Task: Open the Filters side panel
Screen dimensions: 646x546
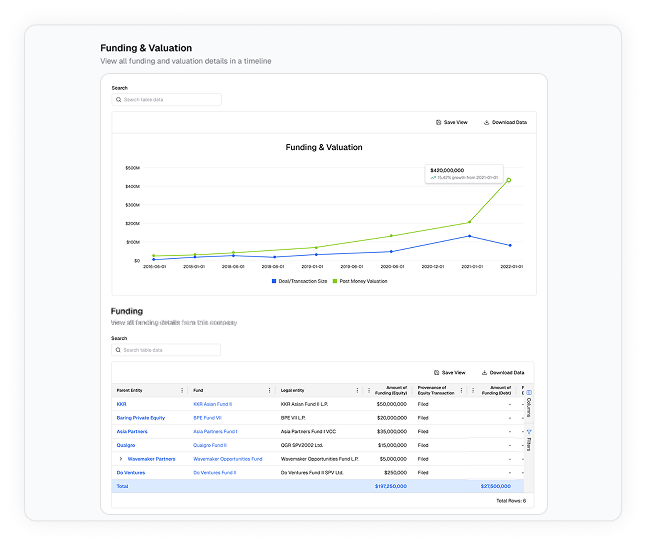Action: [528, 441]
